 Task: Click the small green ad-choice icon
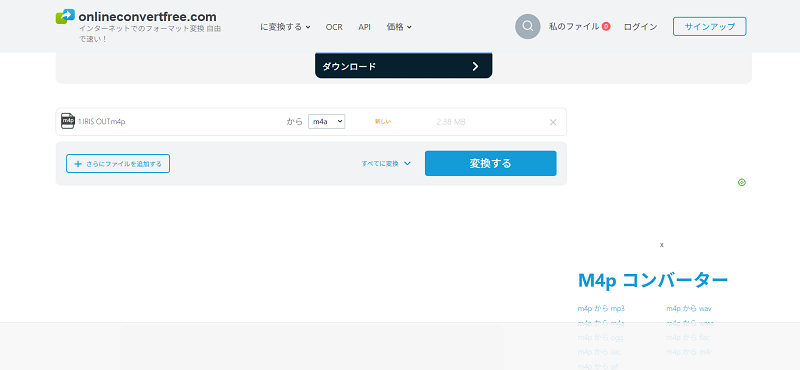[742, 182]
